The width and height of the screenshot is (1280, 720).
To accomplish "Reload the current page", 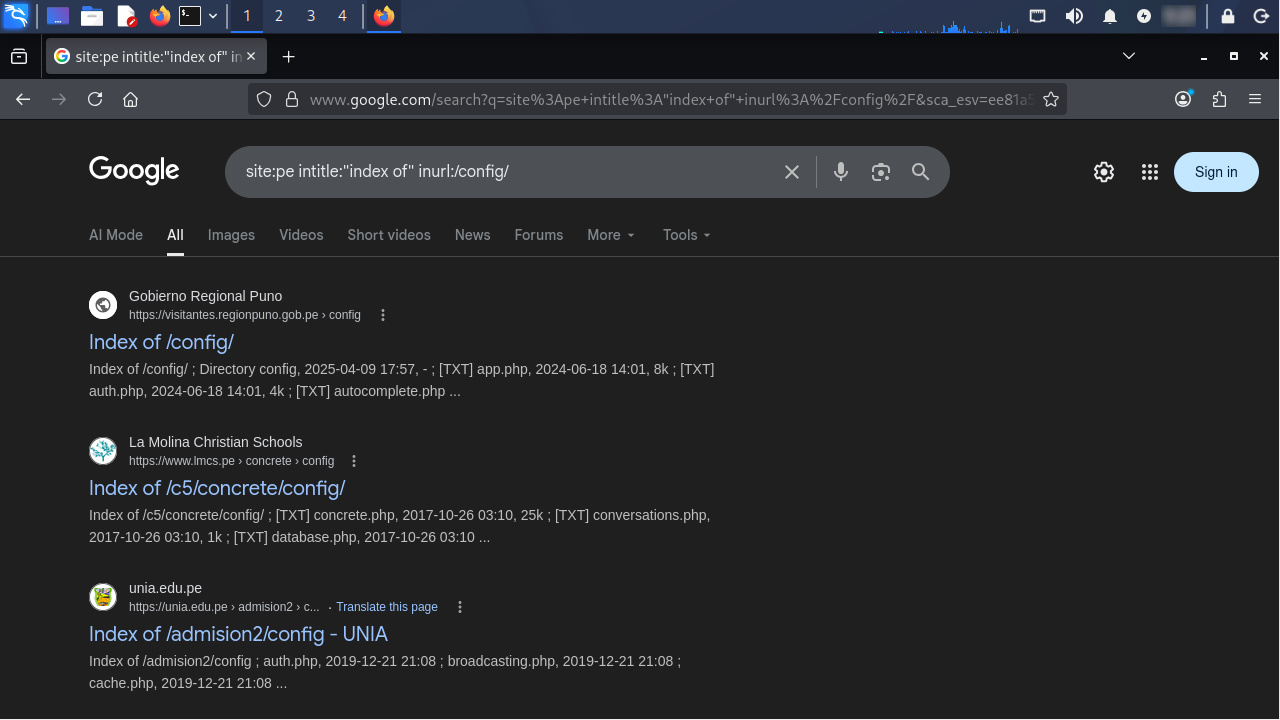I will point(95,99).
